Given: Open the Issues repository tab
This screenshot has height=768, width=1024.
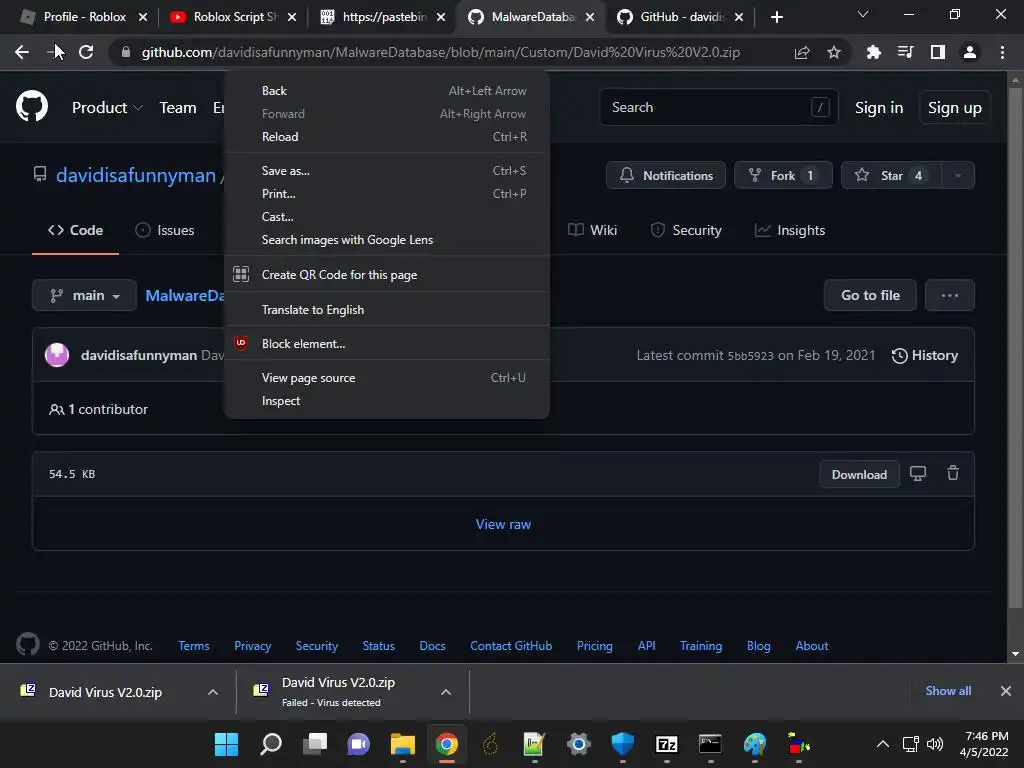Looking at the screenshot, I should 165,230.
